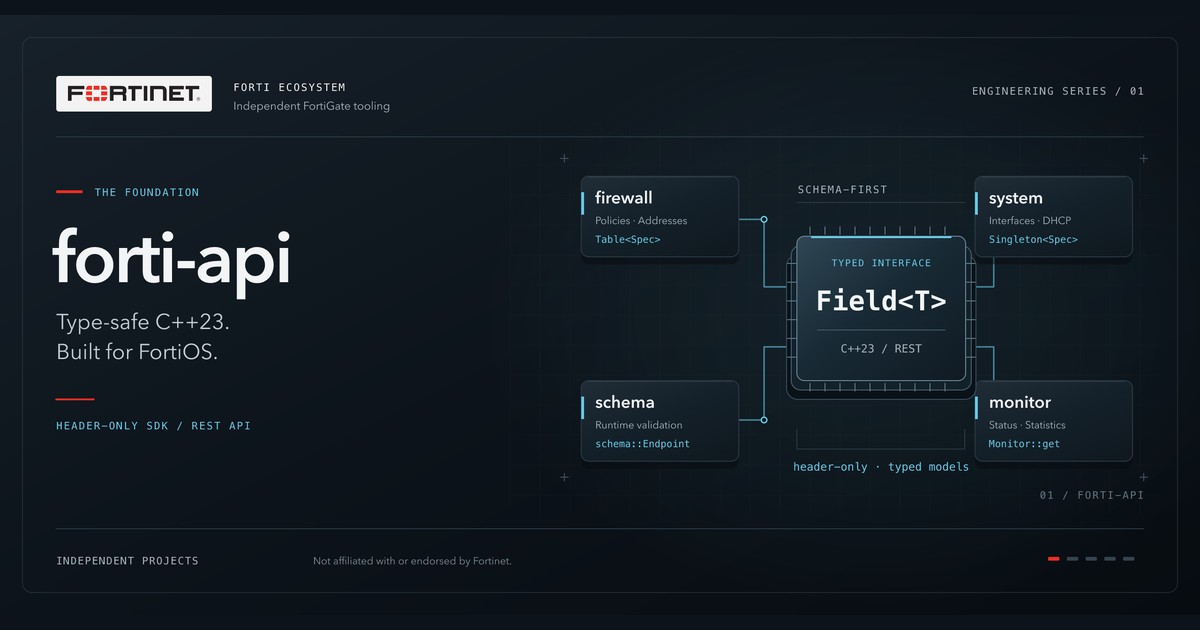Click 'schema::Endpoint' code text
1200x630 pixels.
[x=642, y=444]
